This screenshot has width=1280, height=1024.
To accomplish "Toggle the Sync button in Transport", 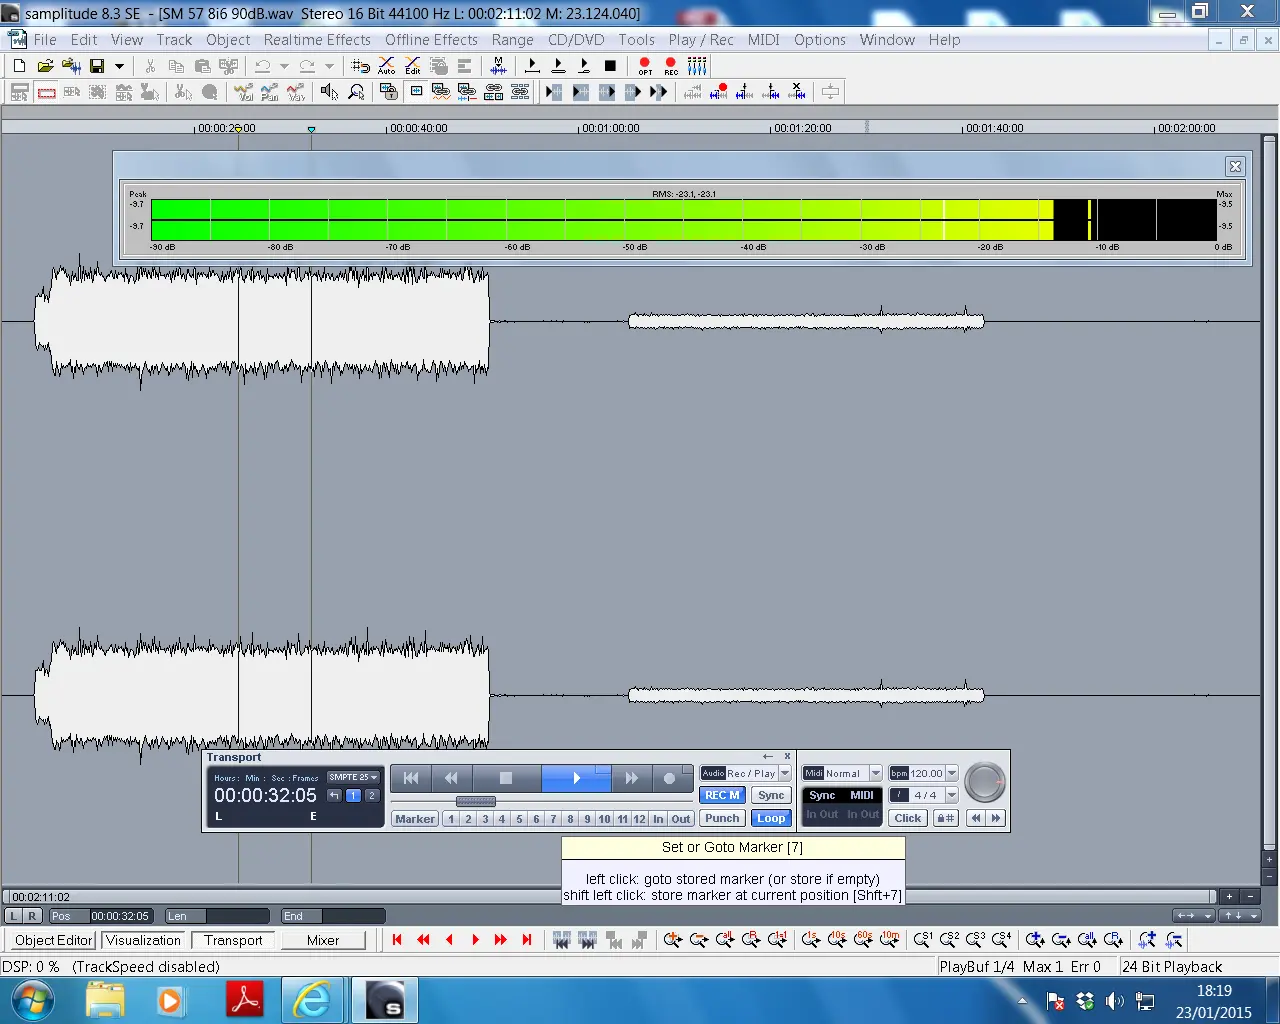I will [771, 796].
